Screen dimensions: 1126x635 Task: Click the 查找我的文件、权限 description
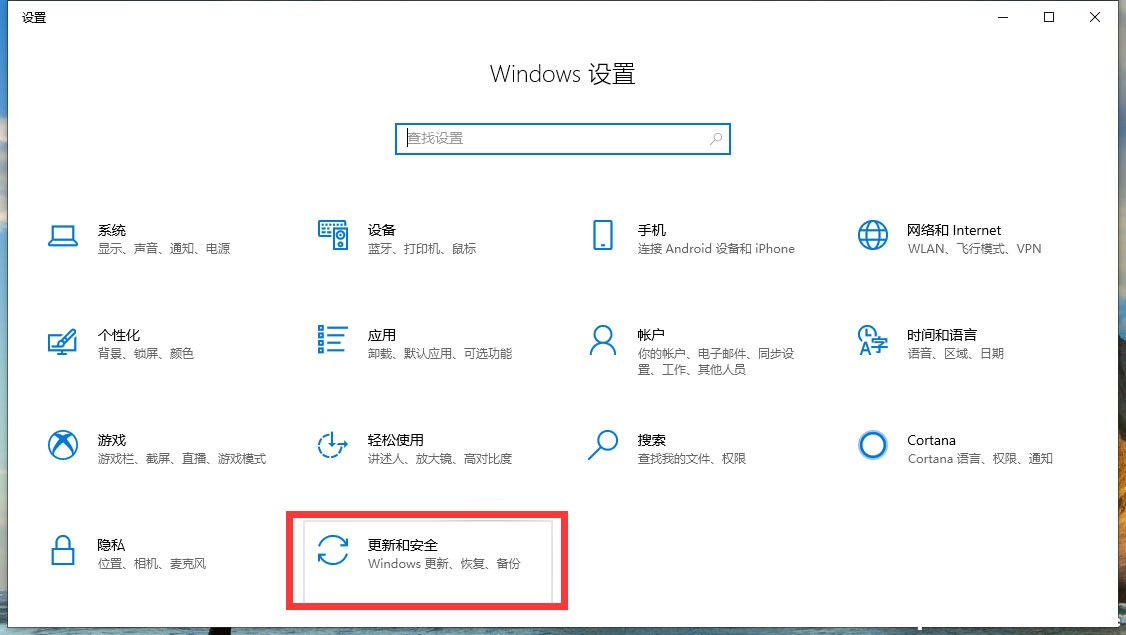click(692, 458)
